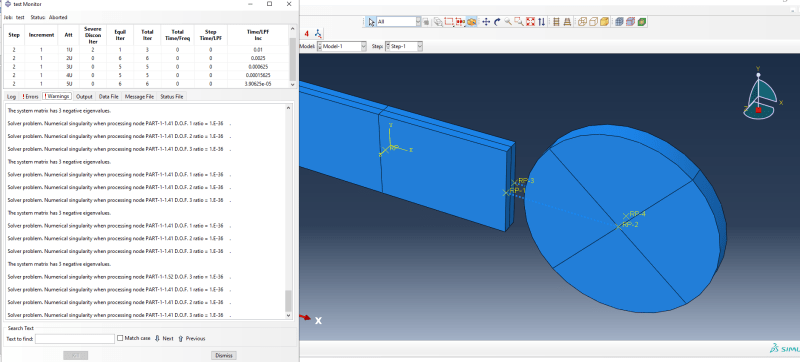
Task: Click the Cycle Views arrows icon
Action: tap(541, 21)
